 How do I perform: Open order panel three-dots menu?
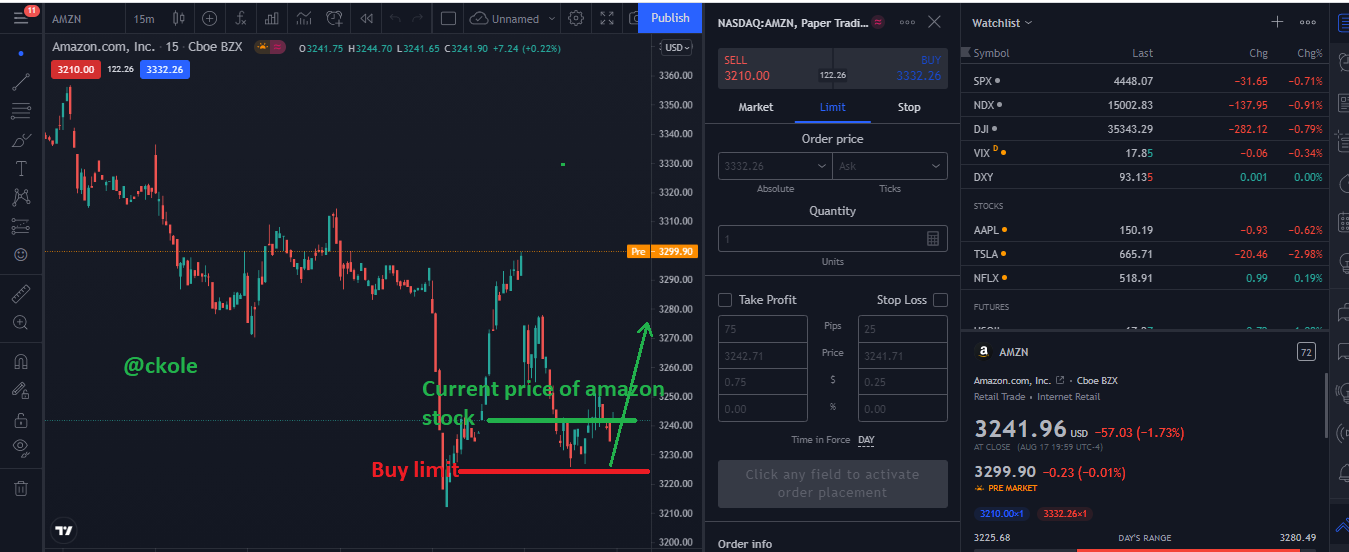907,22
